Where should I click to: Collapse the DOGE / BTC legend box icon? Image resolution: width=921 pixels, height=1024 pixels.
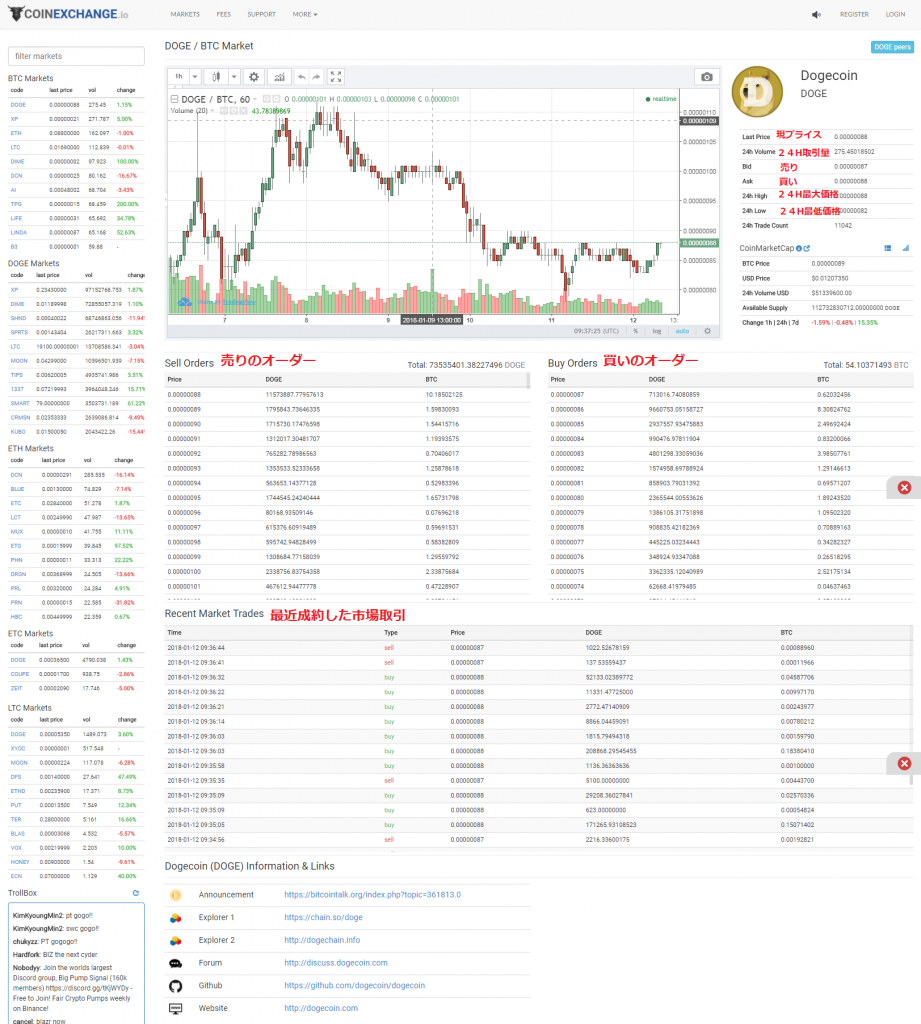[174, 99]
